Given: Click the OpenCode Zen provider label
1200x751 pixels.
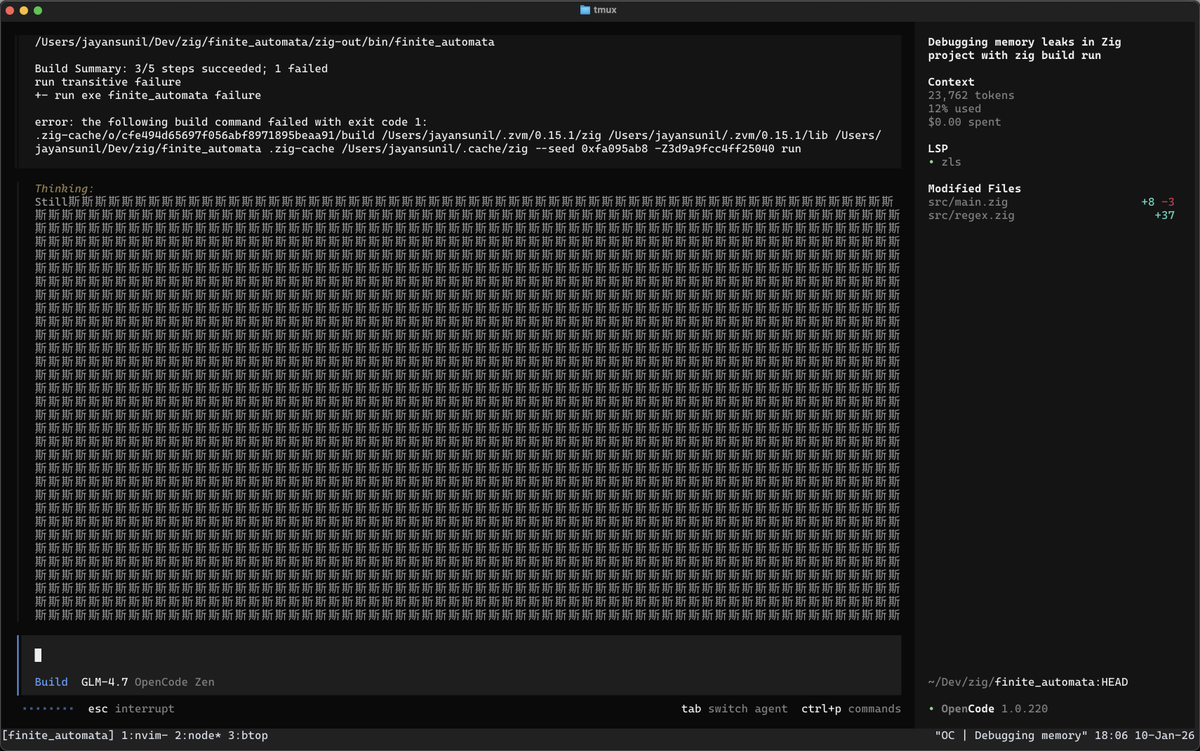Looking at the screenshot, I should pos(174,682).
